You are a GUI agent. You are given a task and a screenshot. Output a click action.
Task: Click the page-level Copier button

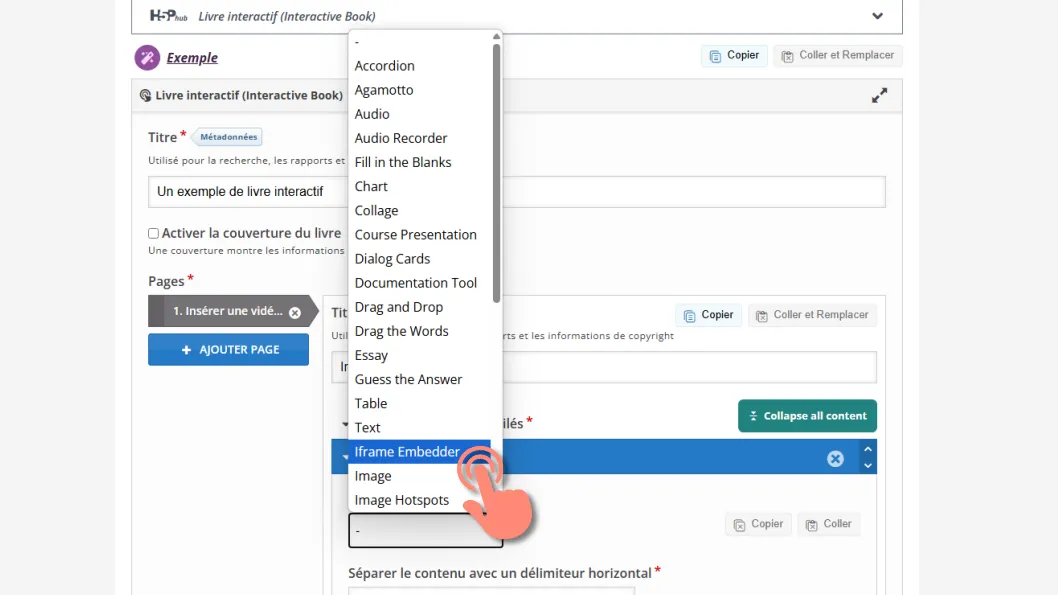[x=708, y=315]
